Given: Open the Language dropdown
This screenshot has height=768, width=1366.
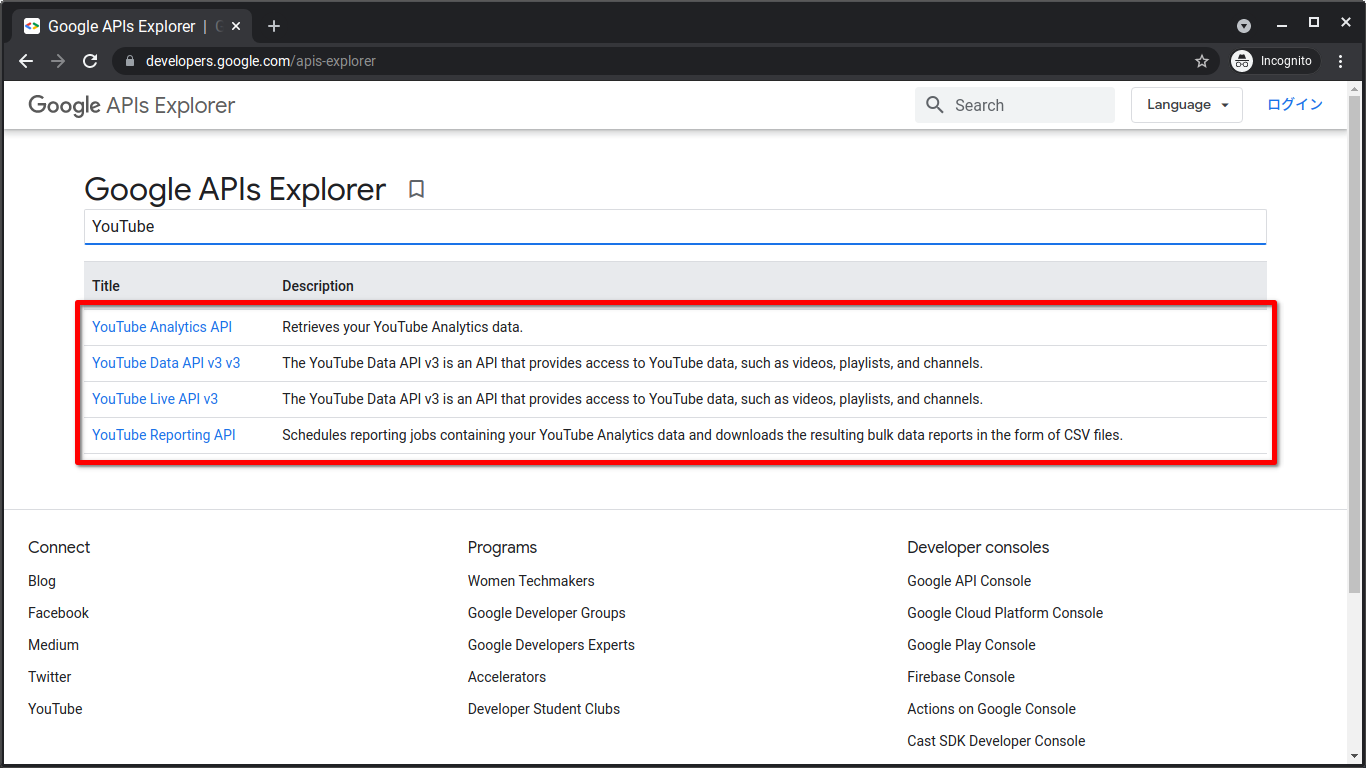Looking at the screenshot, I should coord(1186,105).
